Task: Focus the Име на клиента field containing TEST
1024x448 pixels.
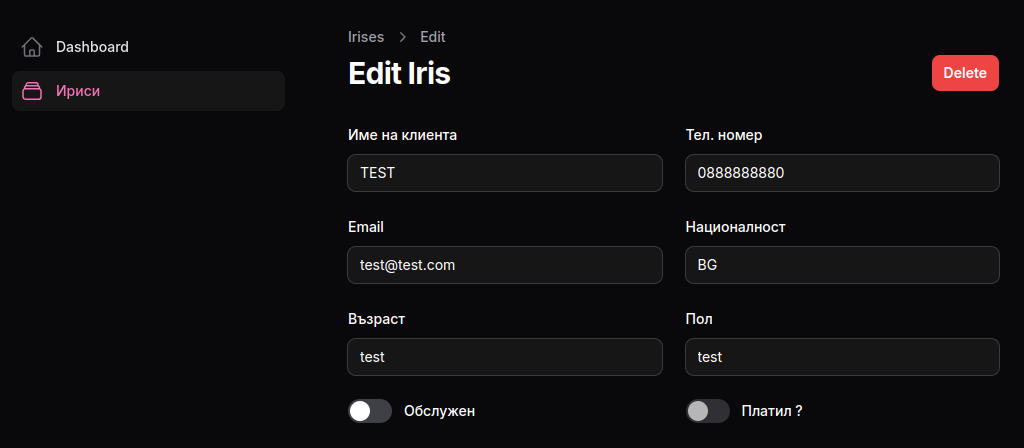Action: tap(505, 173)
